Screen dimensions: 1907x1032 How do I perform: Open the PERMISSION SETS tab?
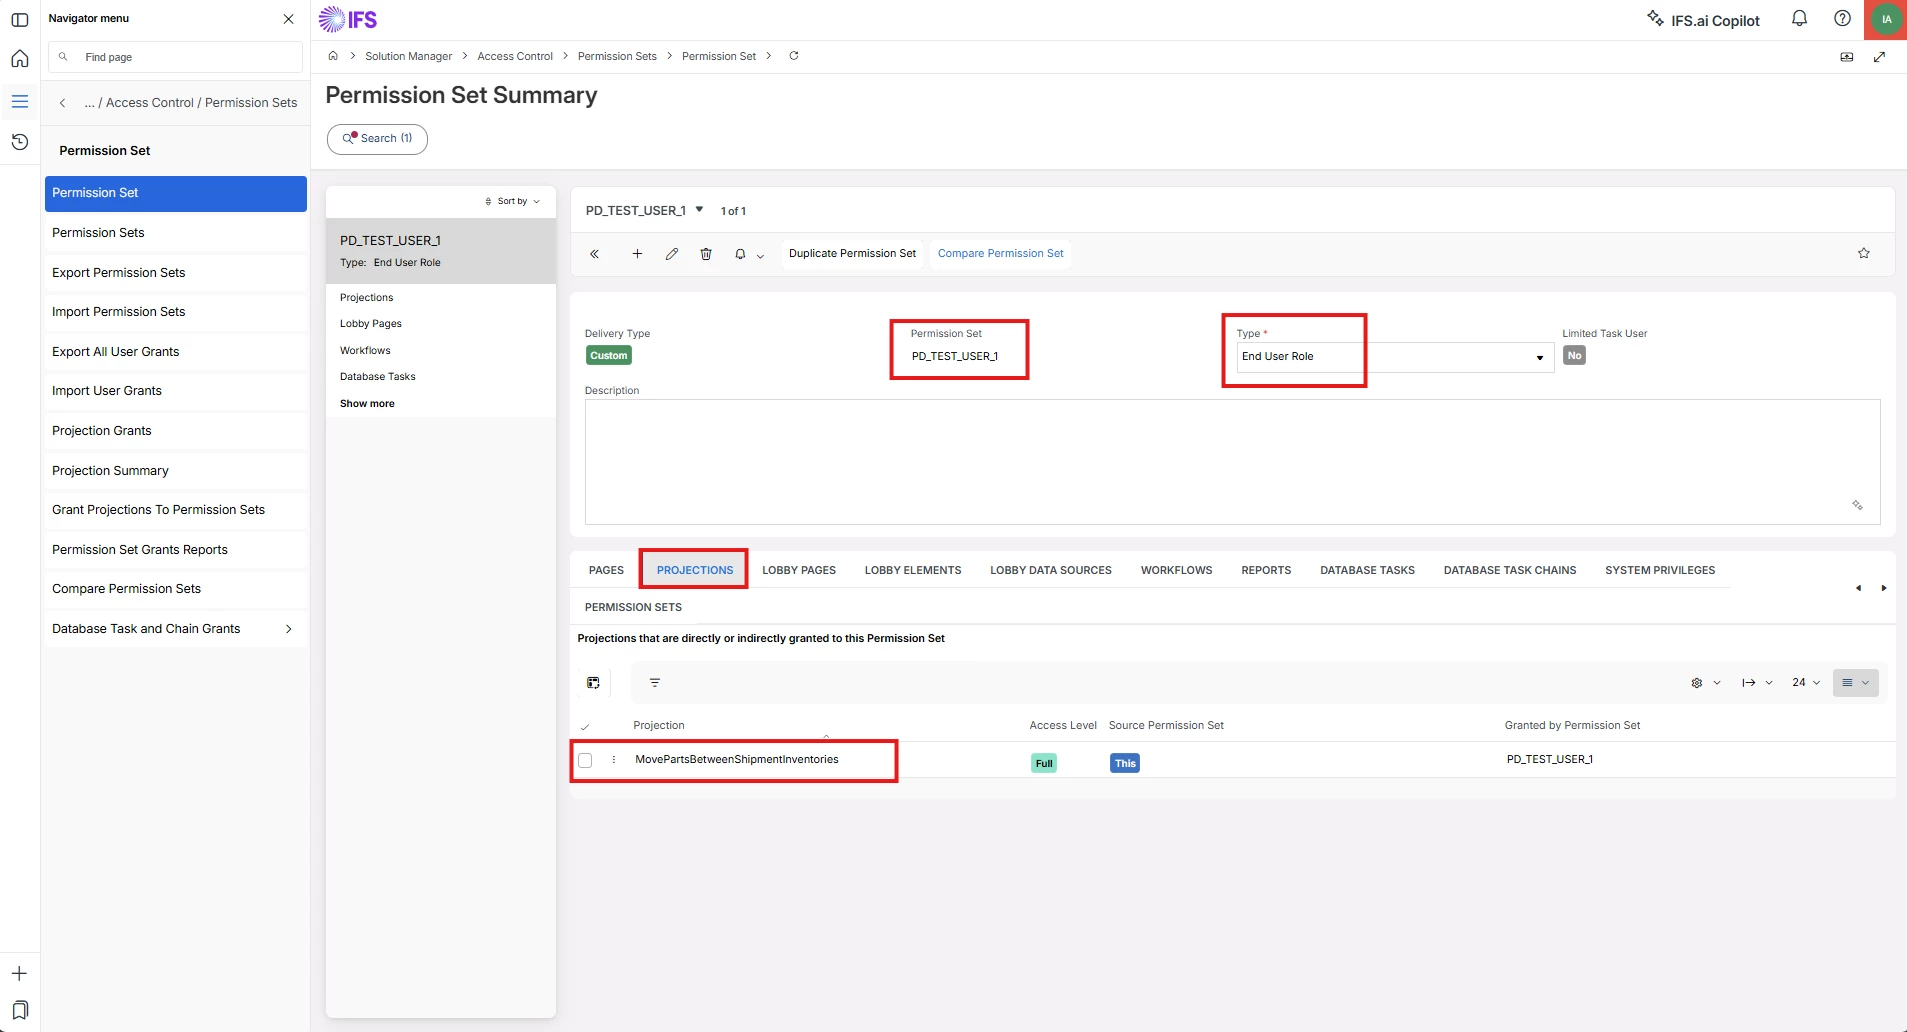pyautogui.click(x=633, y=607)
